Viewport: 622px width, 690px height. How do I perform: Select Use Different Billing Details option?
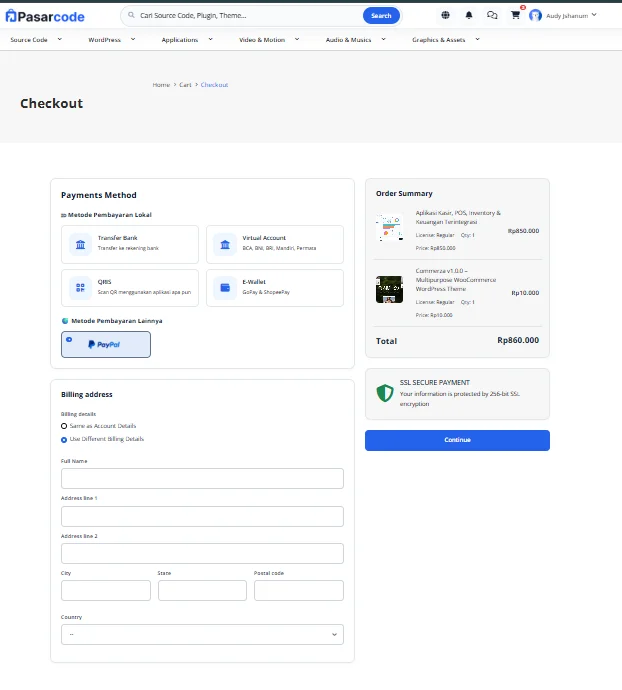point(64,440)
